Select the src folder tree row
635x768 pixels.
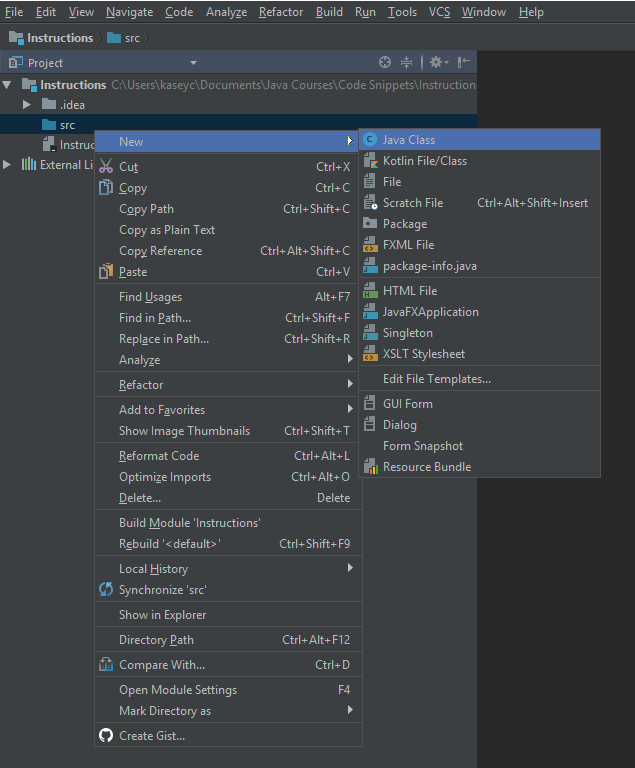coord(238,124)
